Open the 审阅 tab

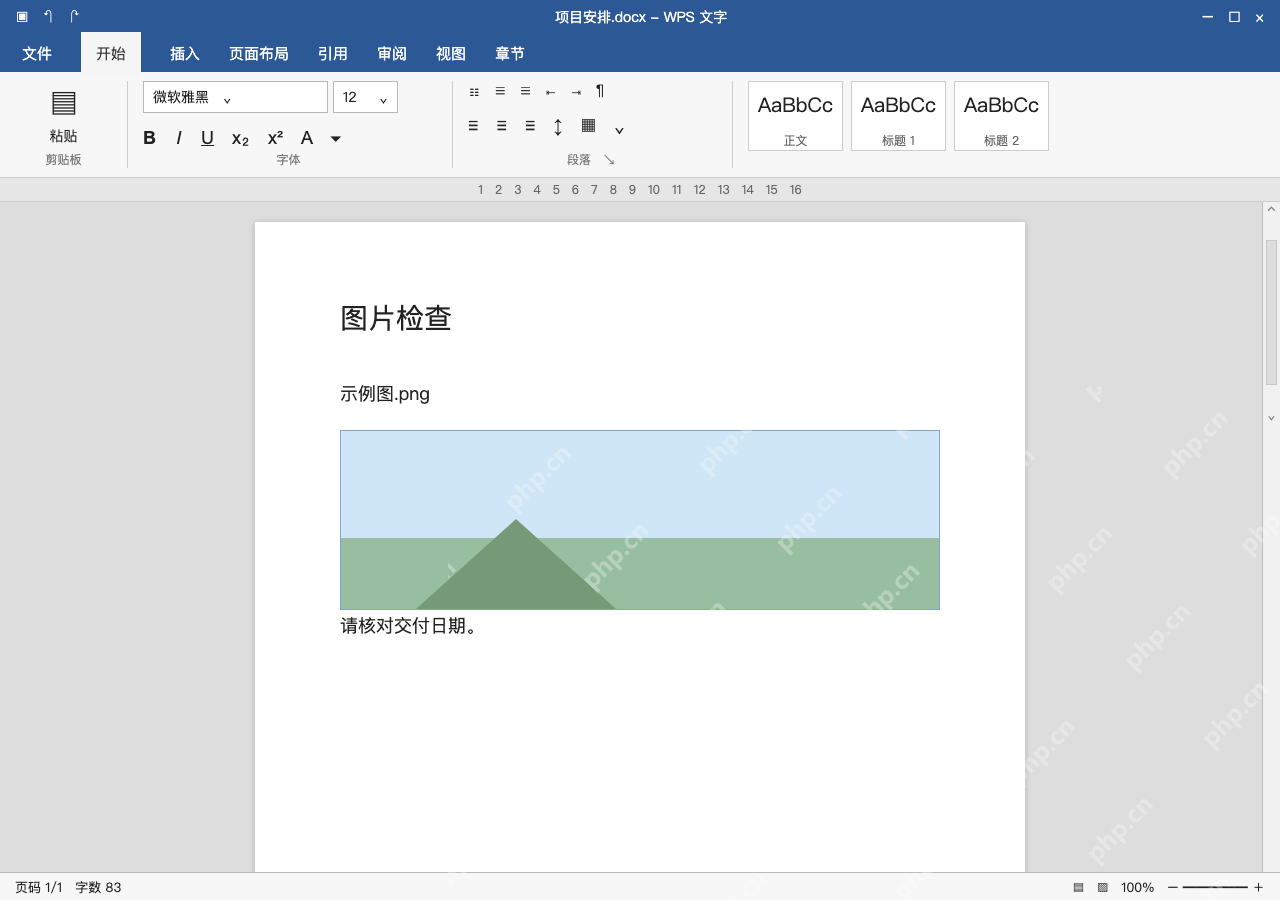(392, 54)
